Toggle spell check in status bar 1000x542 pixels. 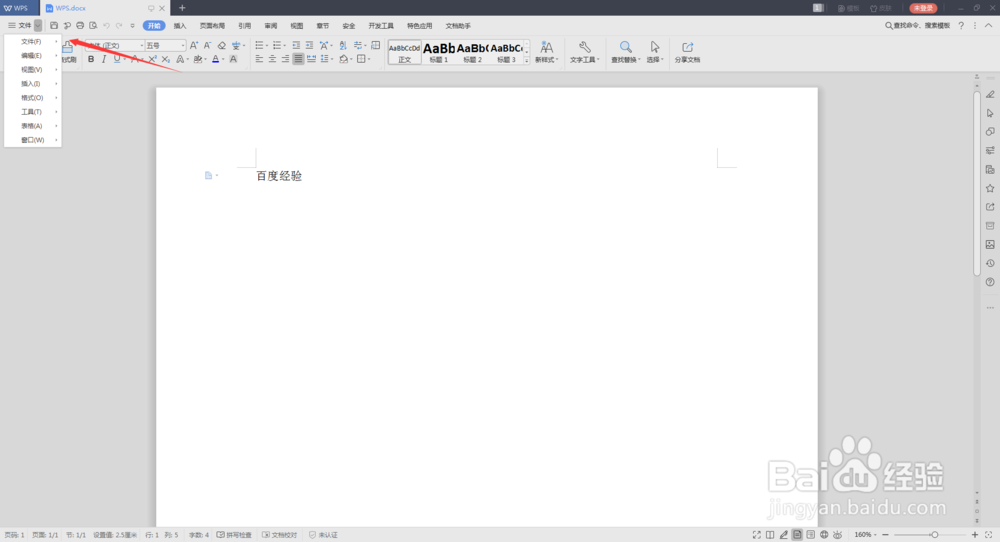234,535
